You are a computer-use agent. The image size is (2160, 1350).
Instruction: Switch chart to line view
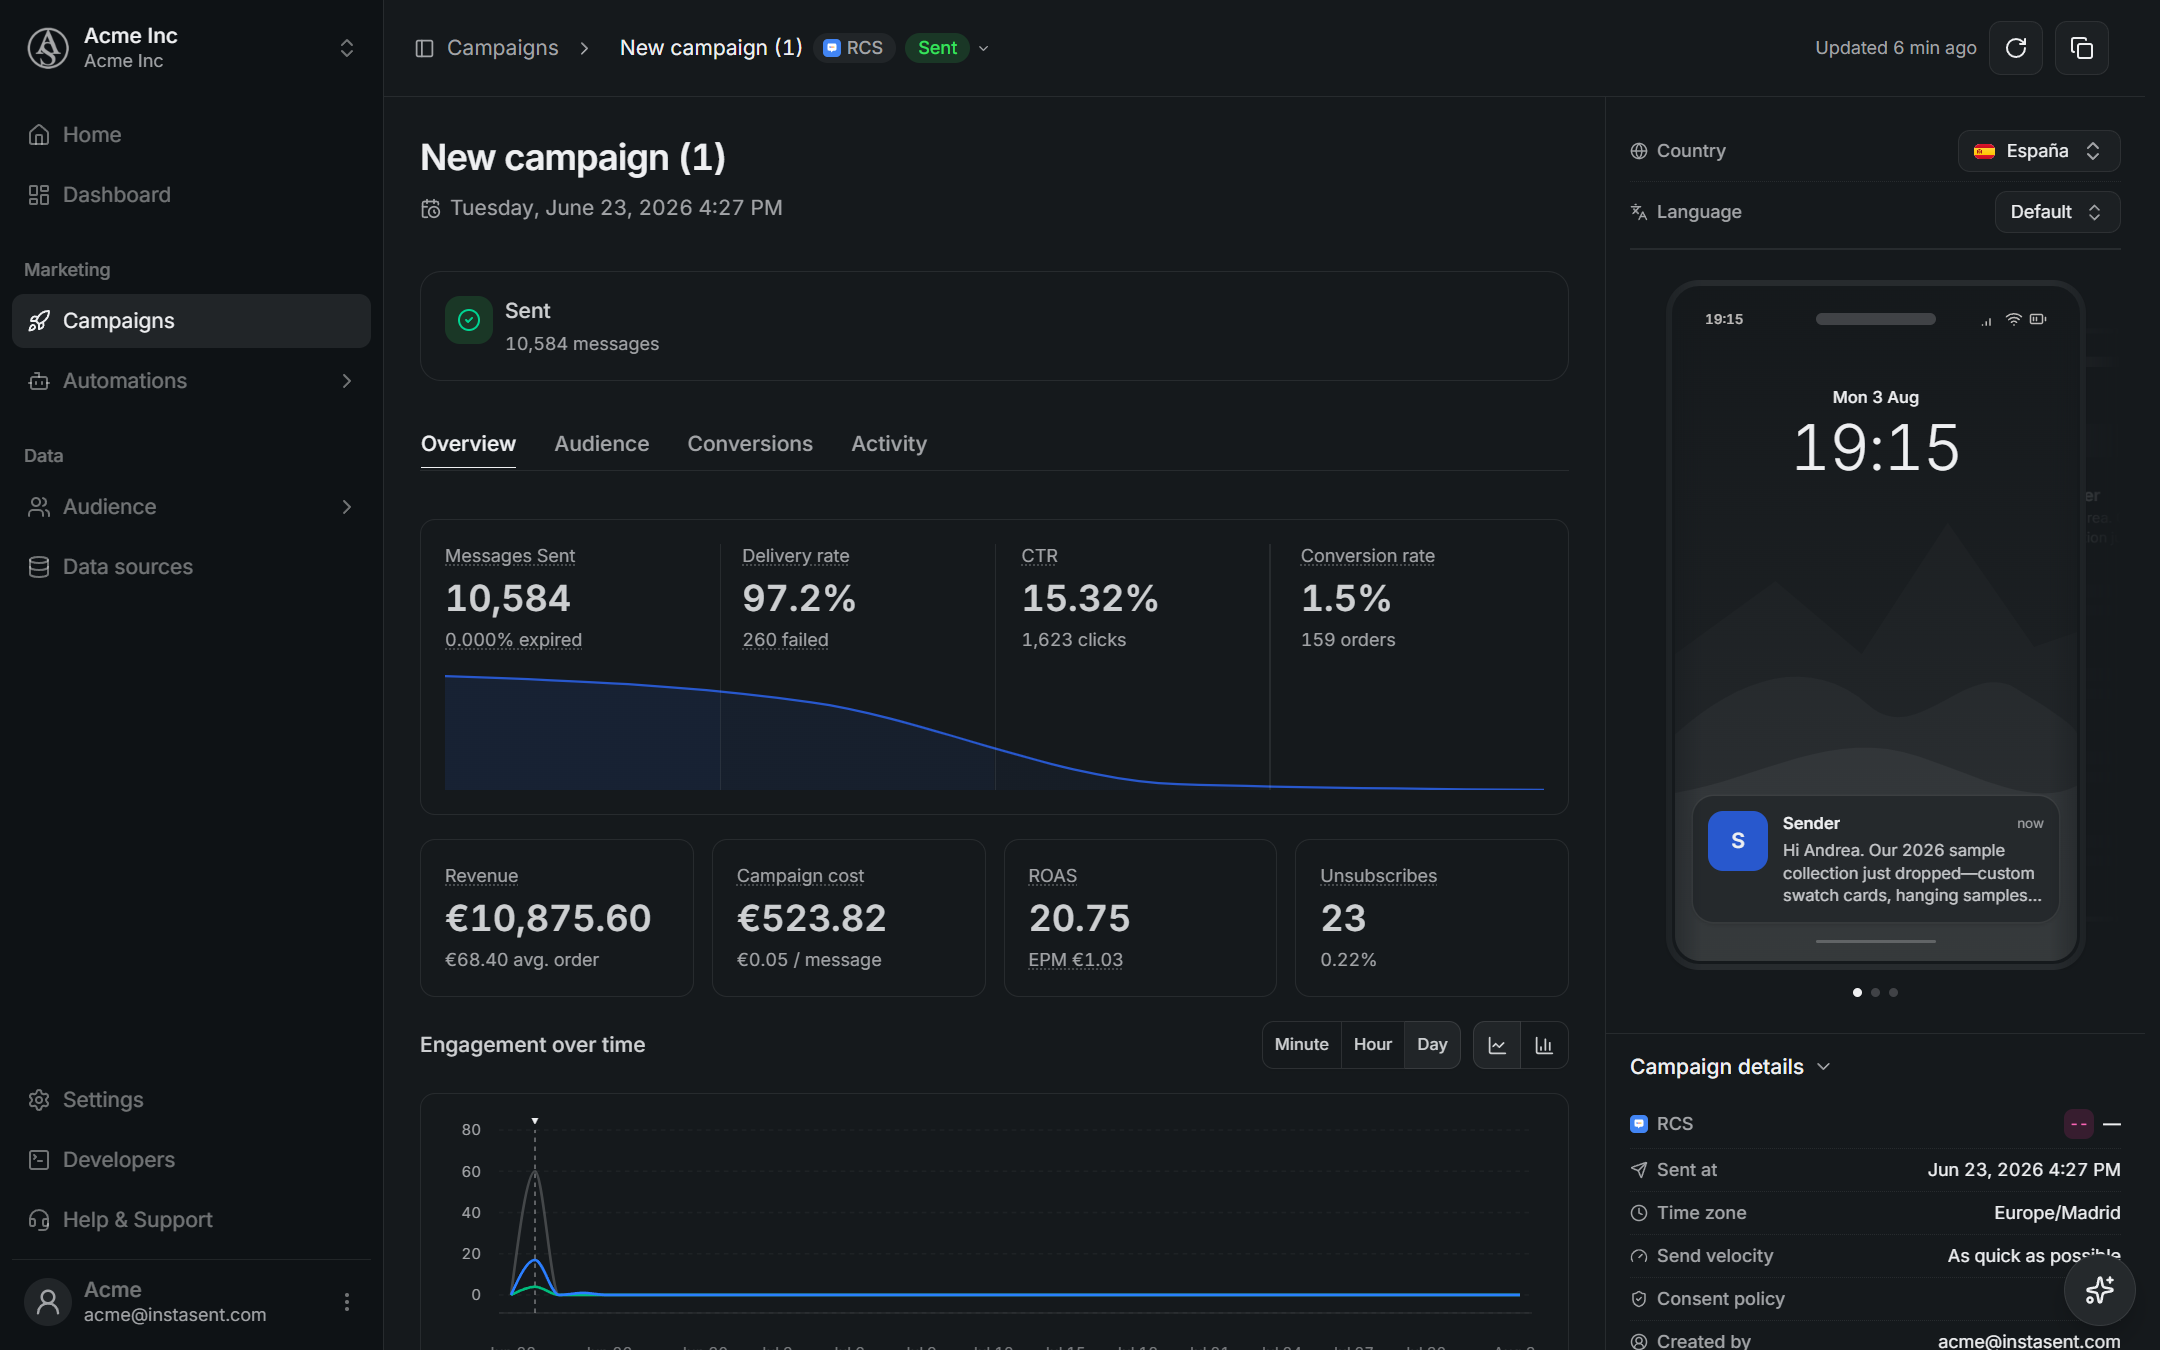[1497, 1045]
